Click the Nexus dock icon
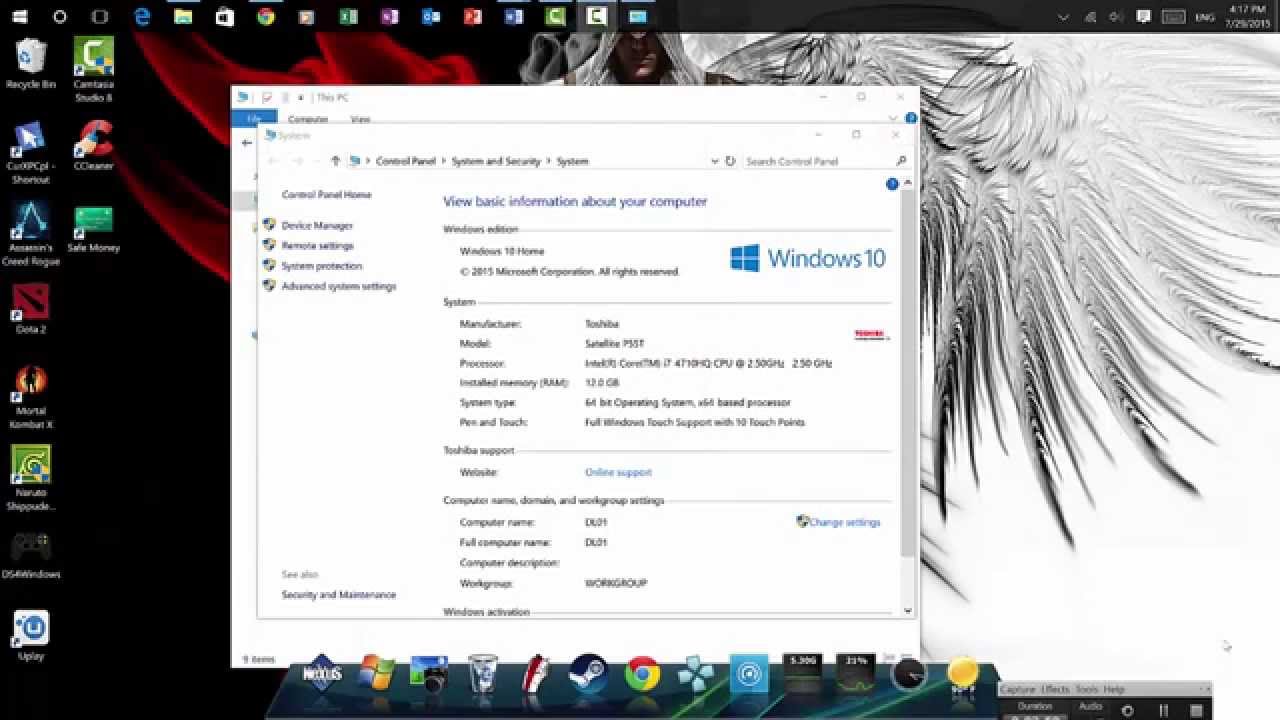The image size is (1280, 720). (x=322, y=675)
